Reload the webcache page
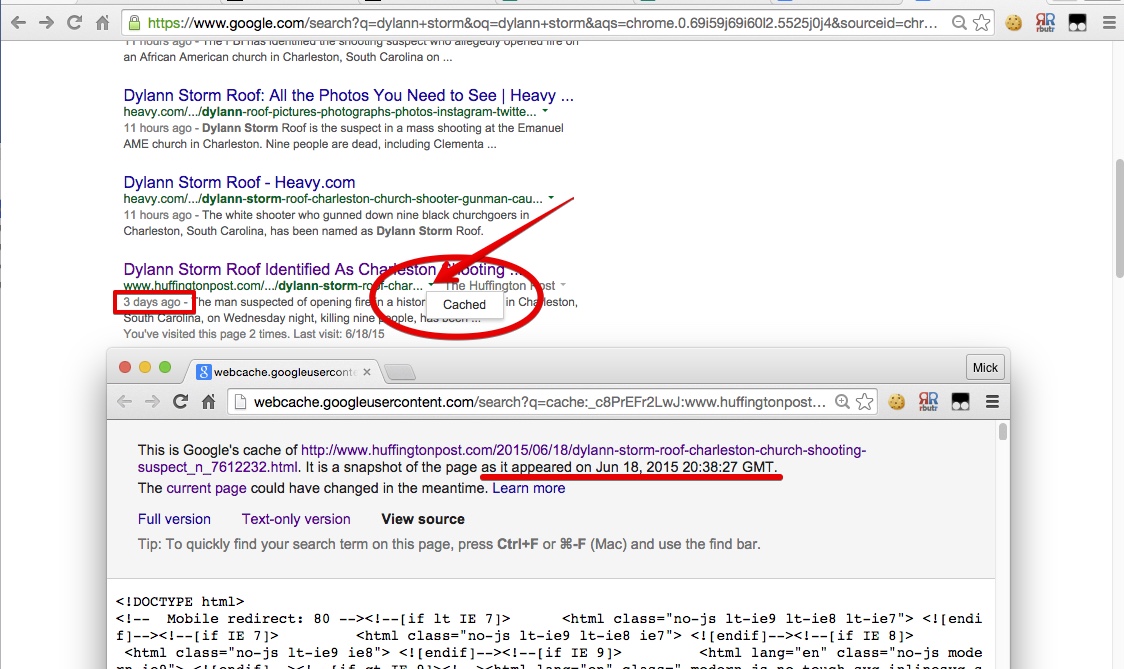Image resolution: width=1124 pixels, height=669 pixels. click(x=180, y=402)
